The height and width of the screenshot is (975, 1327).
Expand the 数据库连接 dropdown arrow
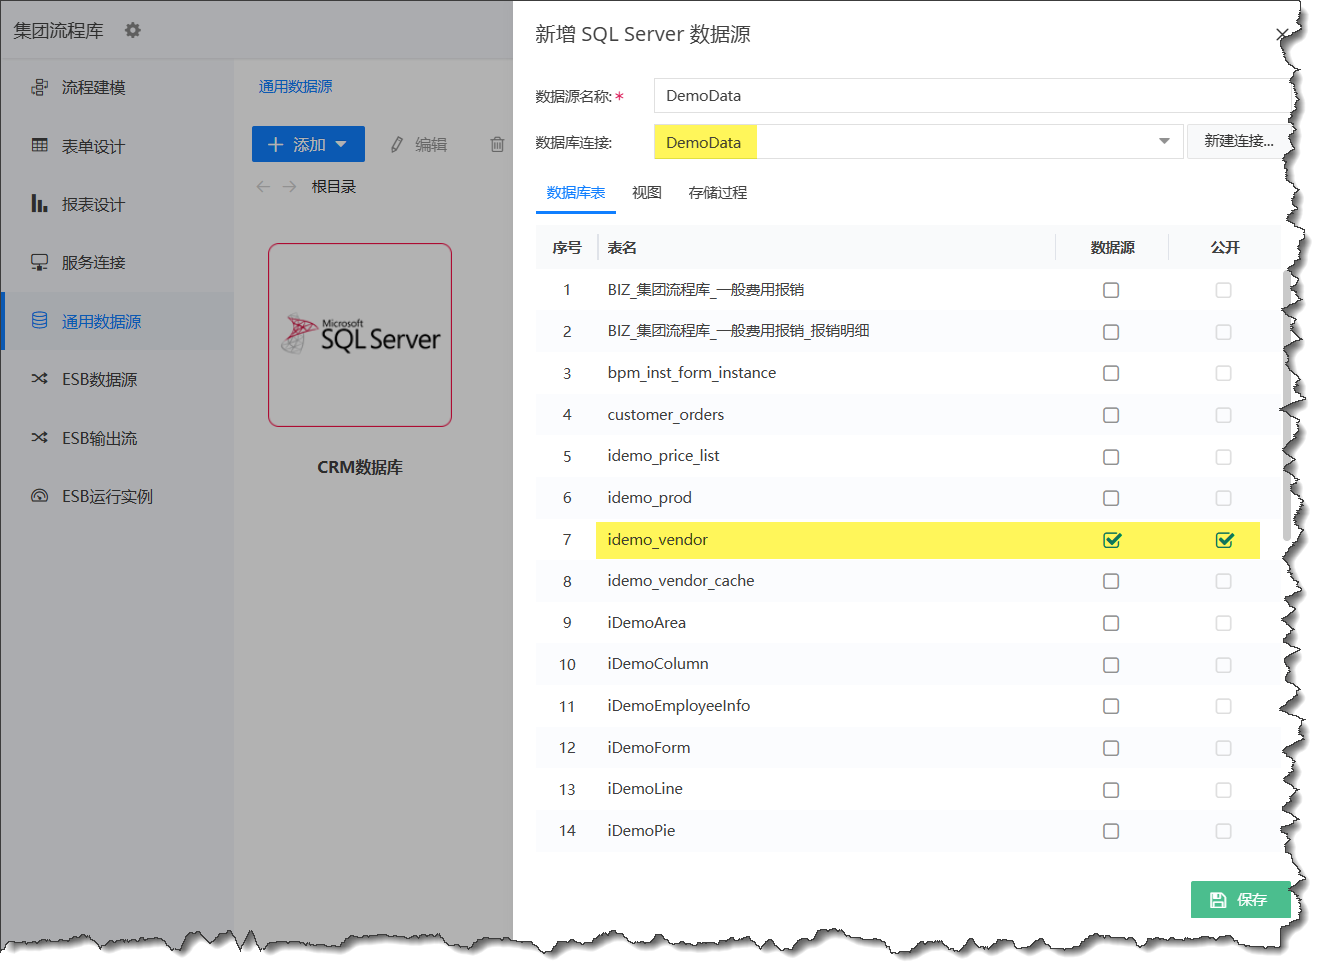click(x=1164, y=142)
